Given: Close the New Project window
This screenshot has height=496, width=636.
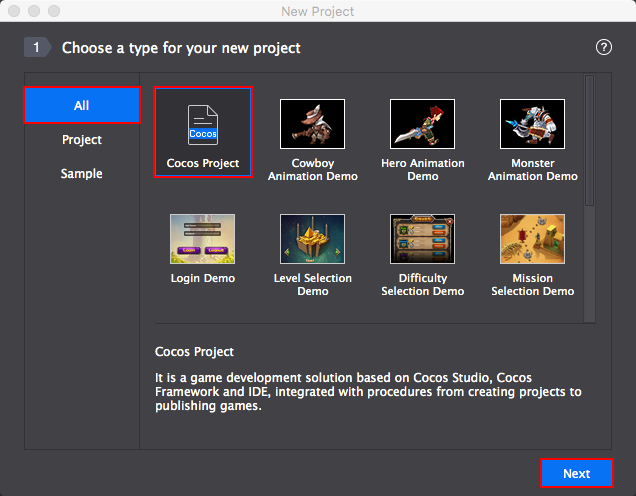Looking at the screenshot, I should pos(14,11).
